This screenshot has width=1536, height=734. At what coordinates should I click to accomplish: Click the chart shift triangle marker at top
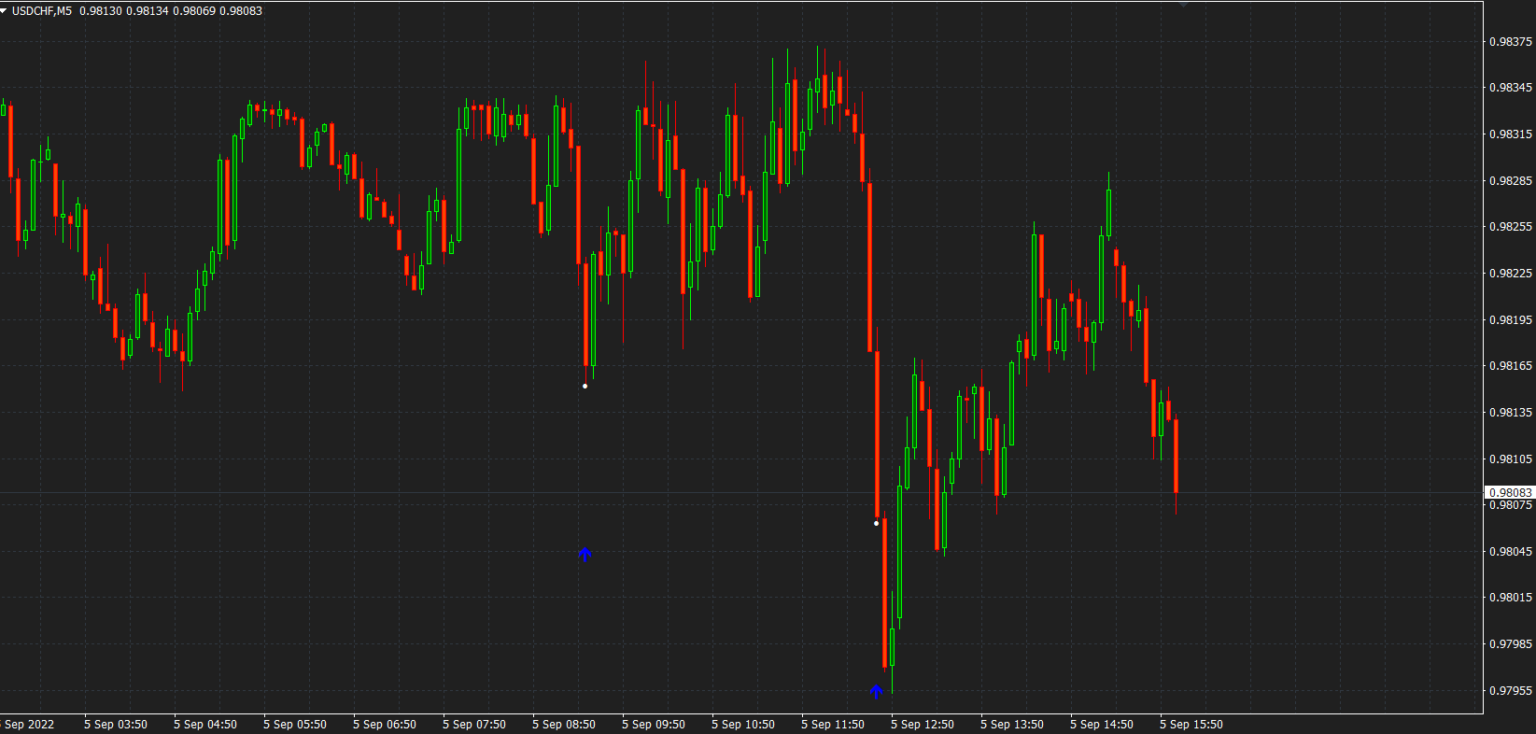[1184, 4]
